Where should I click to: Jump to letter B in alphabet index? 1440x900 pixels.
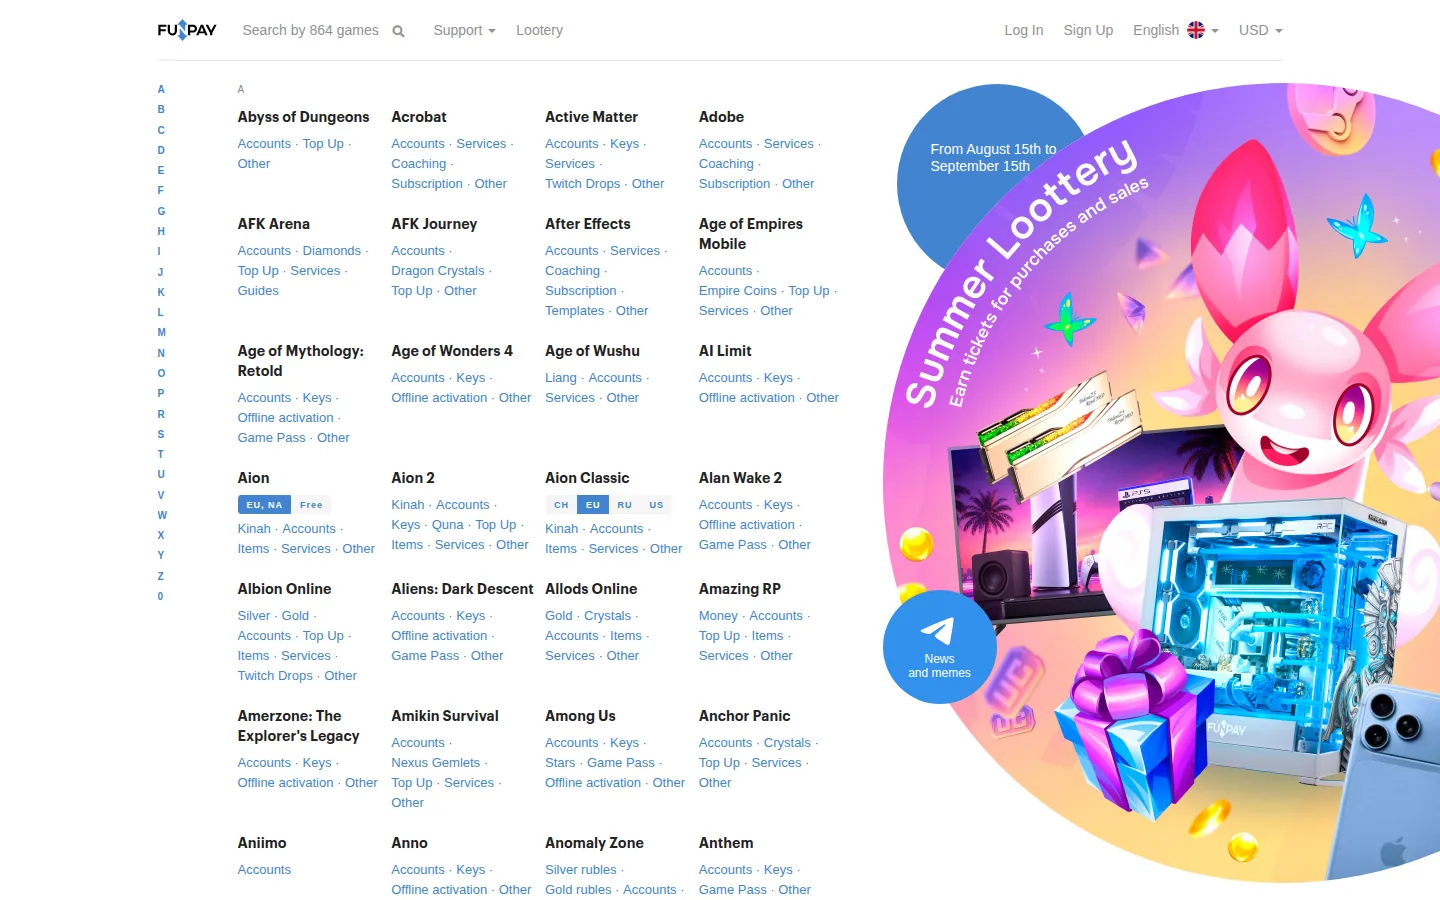coord(161,109)
